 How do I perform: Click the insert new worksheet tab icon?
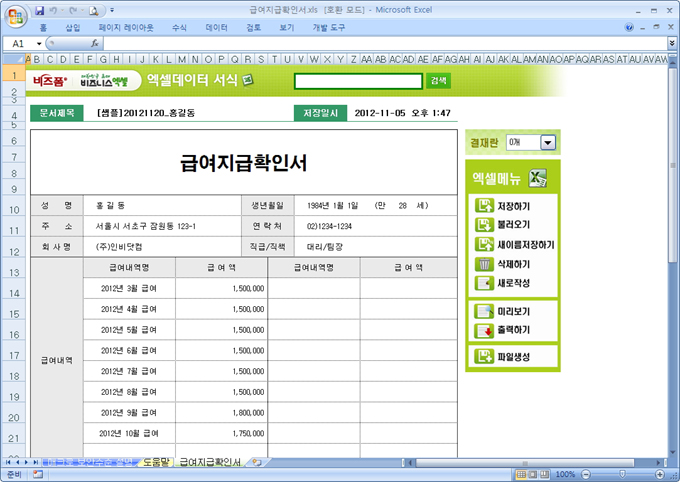(256, 462)
